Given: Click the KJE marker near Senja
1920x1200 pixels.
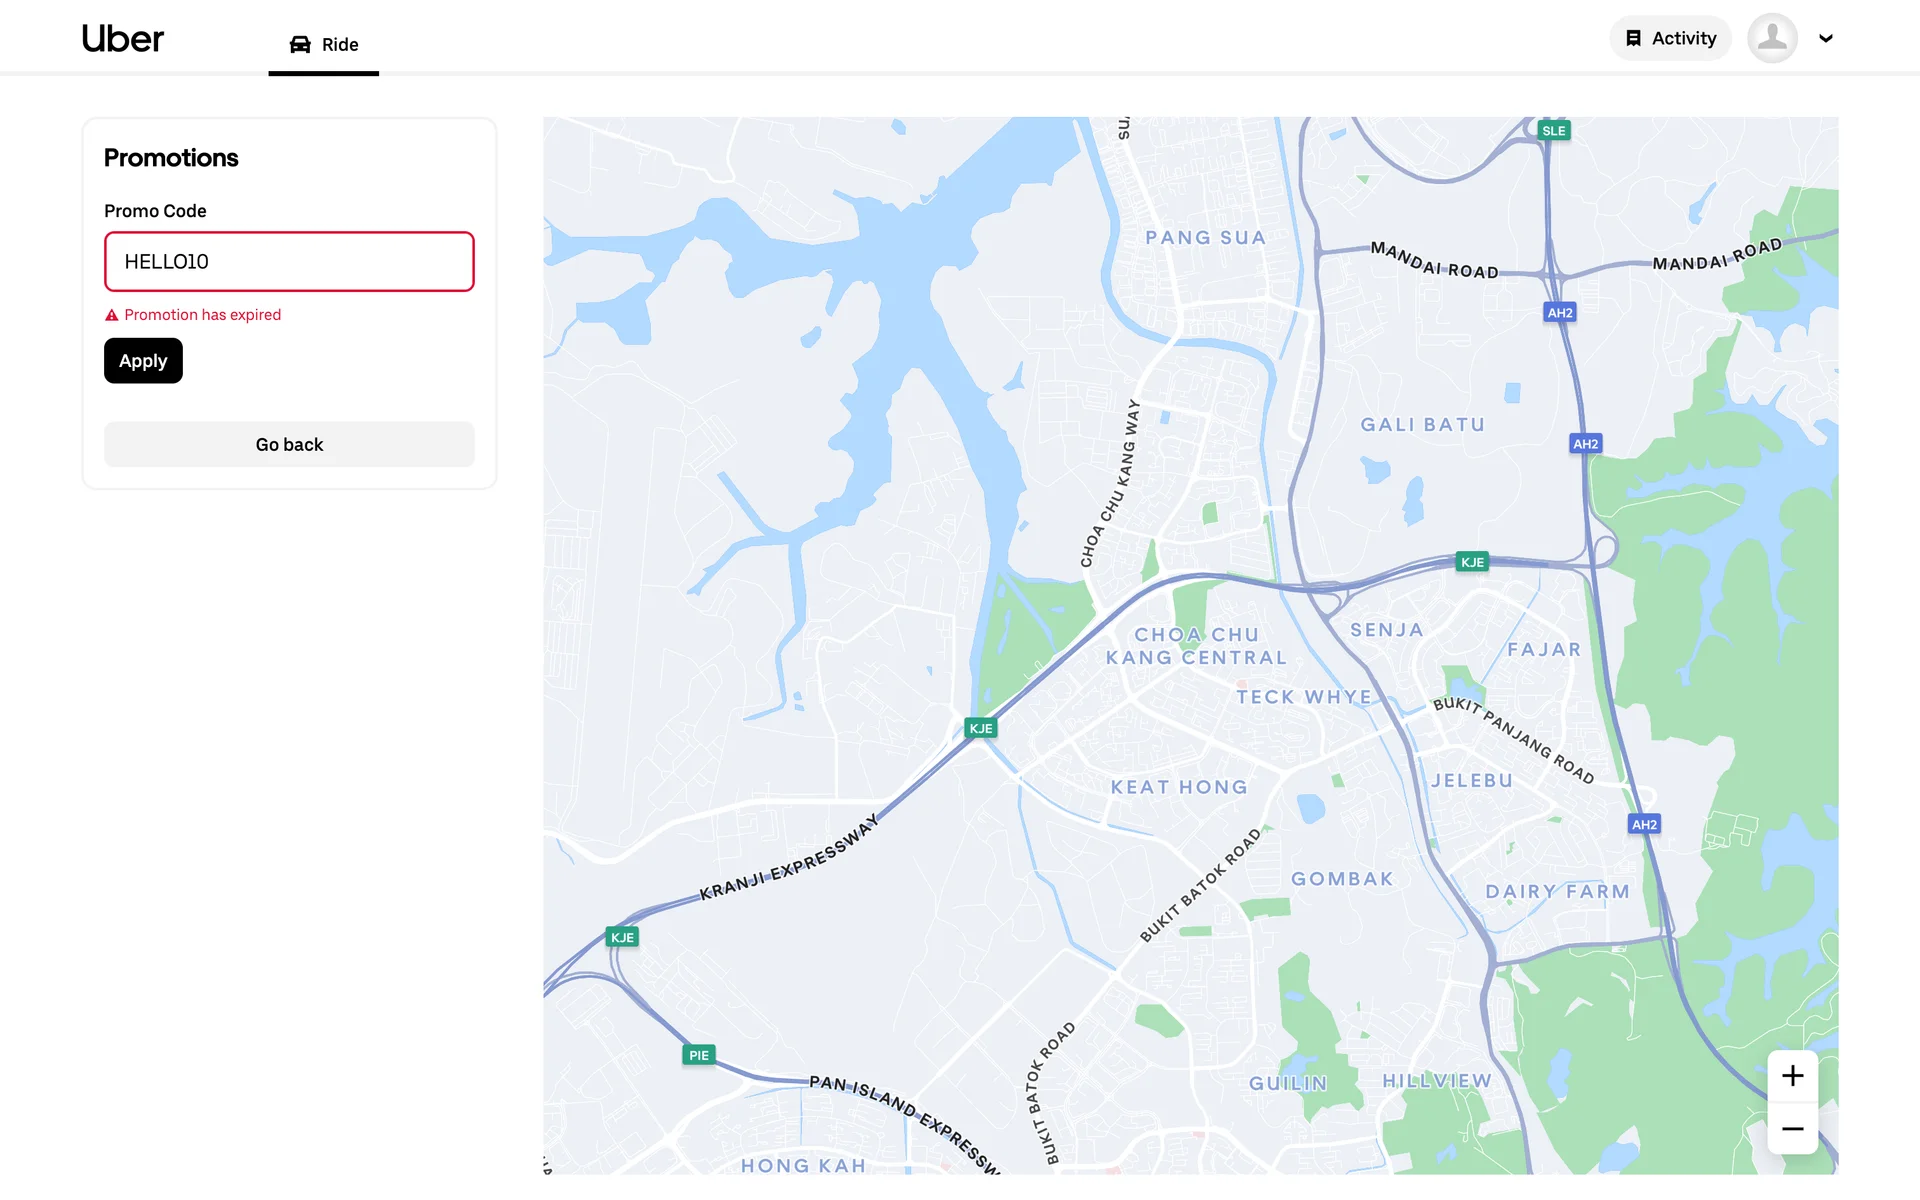Looking at the screenshot, I should coord(1472,562).
